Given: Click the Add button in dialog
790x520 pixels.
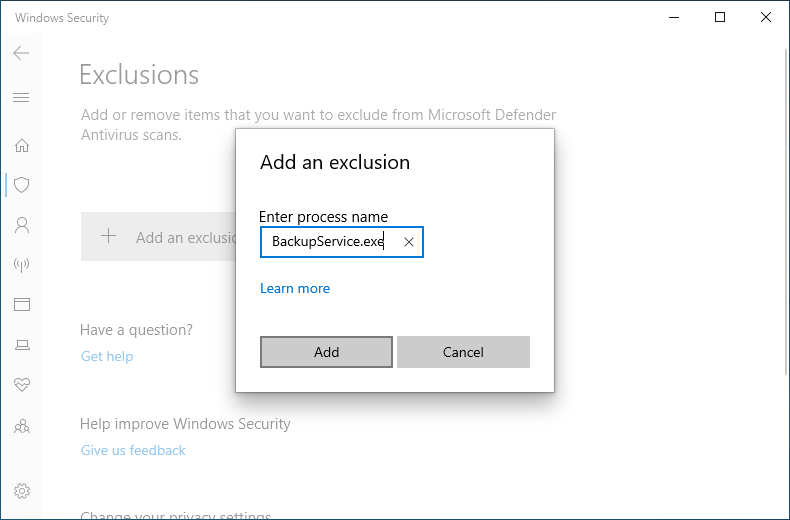Looking at the screenshot, I should click(x=326, y=352).
